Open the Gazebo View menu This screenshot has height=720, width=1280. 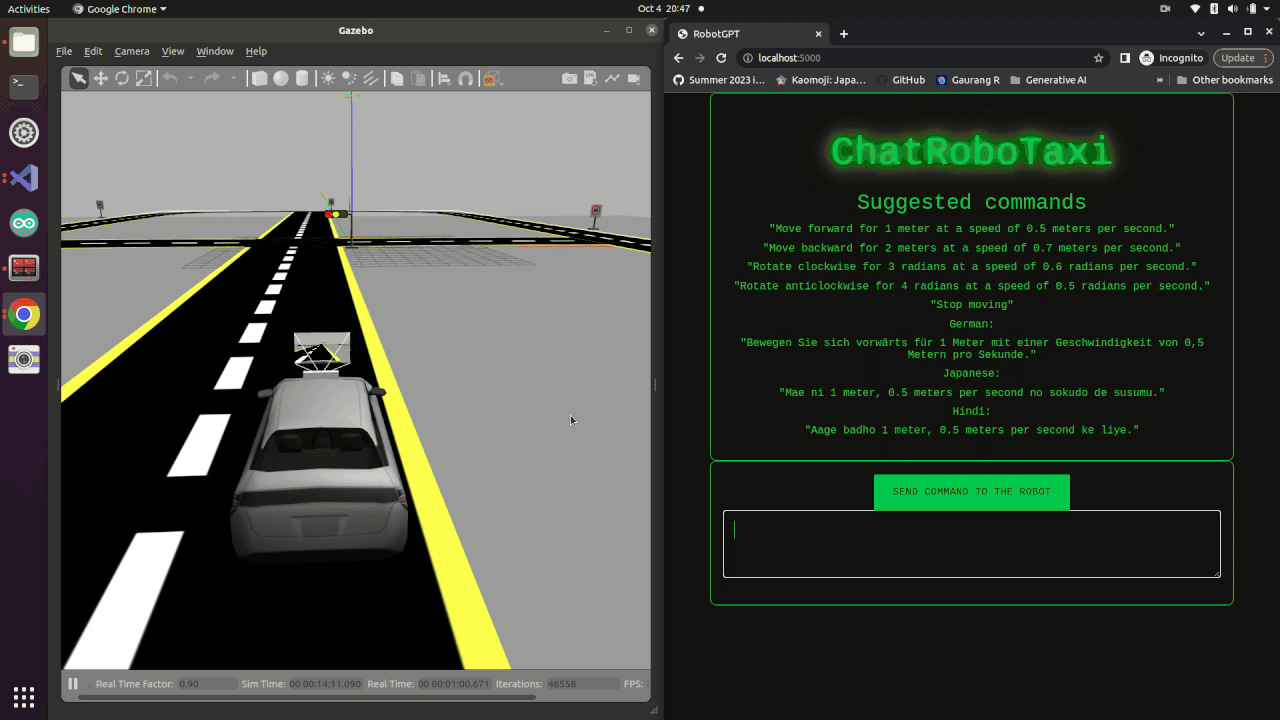click(x=173, y=51)
